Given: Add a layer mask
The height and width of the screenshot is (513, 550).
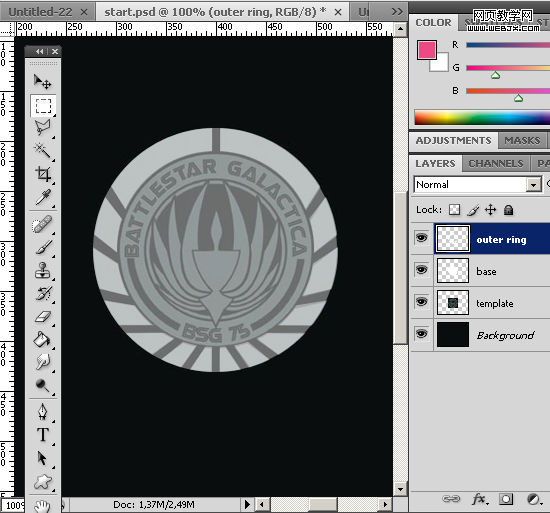Looking at the screenshot, I should click(x=506, y=499).
